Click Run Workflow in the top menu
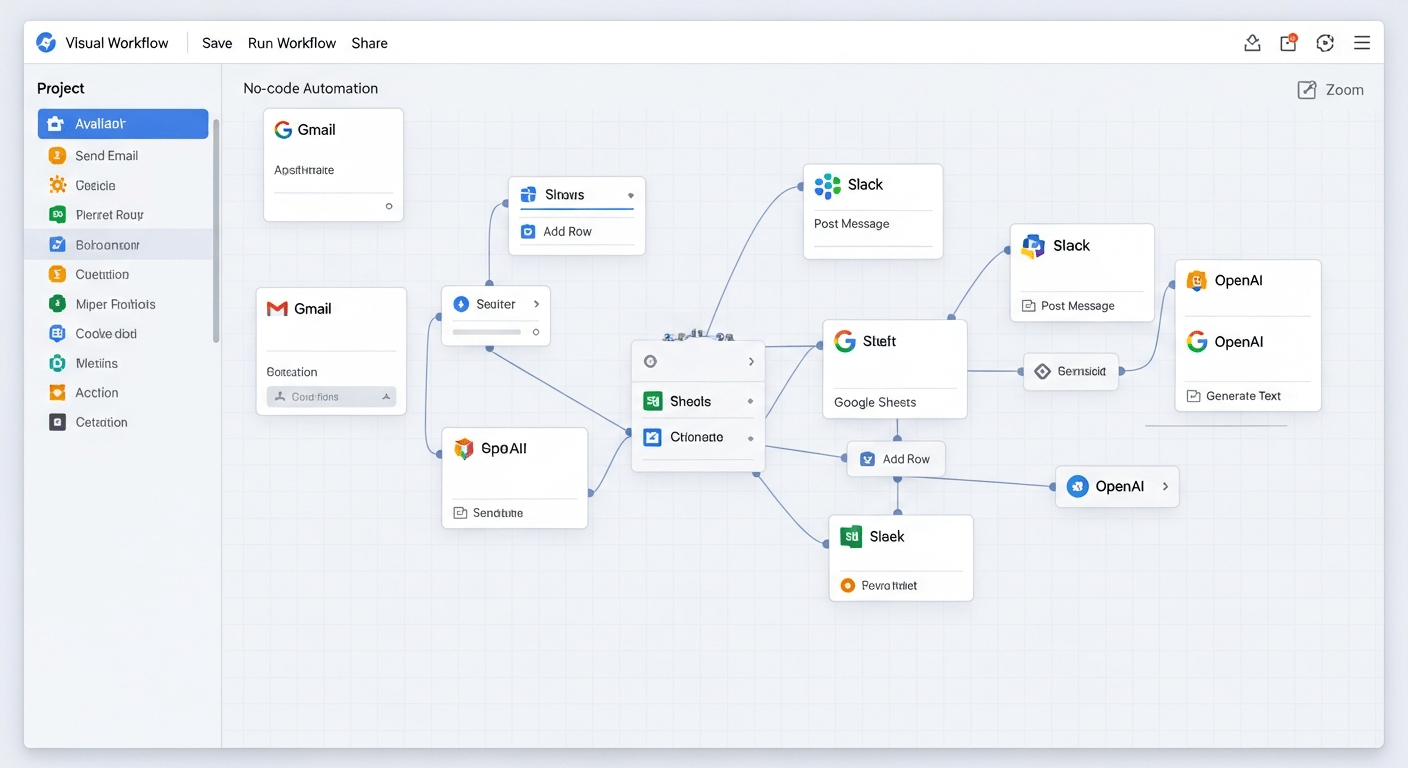1408x768 pixels. click(x=292, y=43)
